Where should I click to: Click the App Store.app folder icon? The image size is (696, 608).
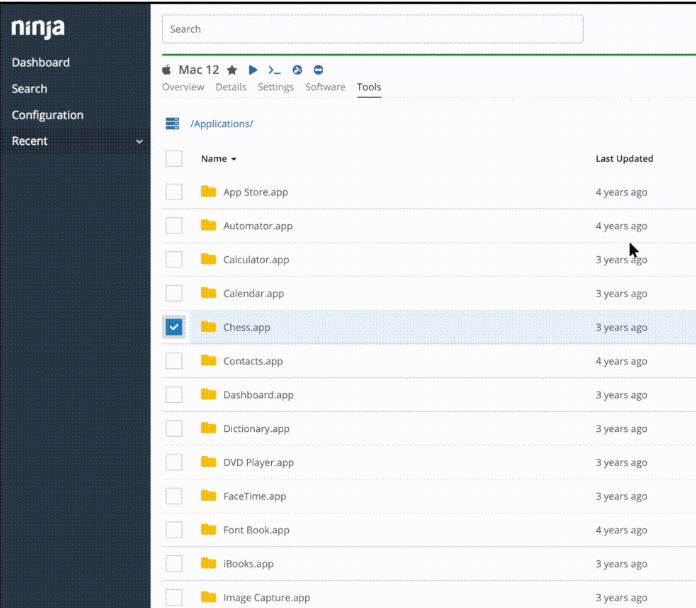click(208, 191)
